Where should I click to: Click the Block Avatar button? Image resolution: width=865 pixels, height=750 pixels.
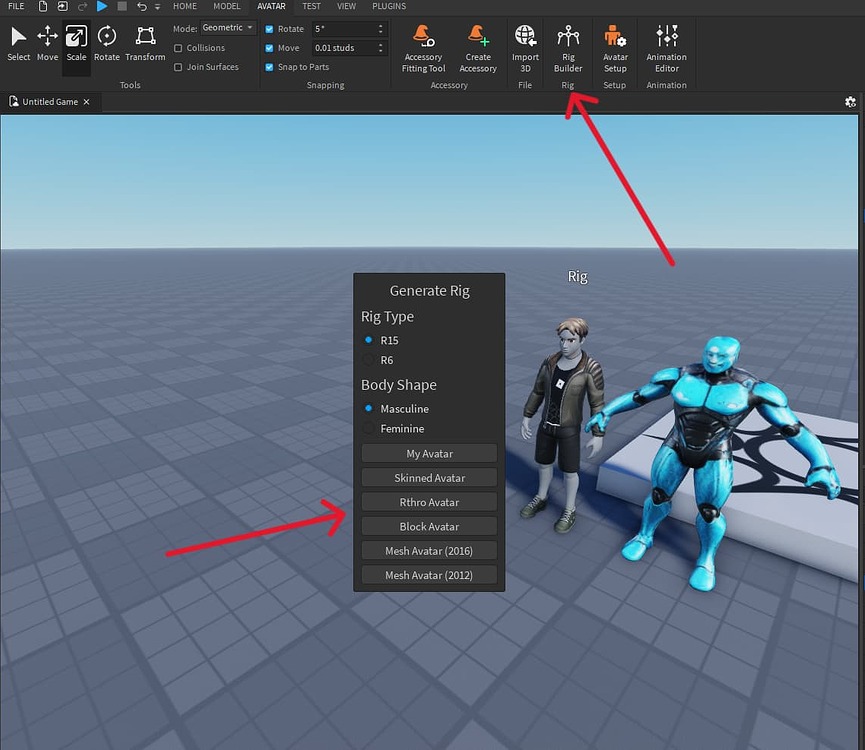pos(429,527)
